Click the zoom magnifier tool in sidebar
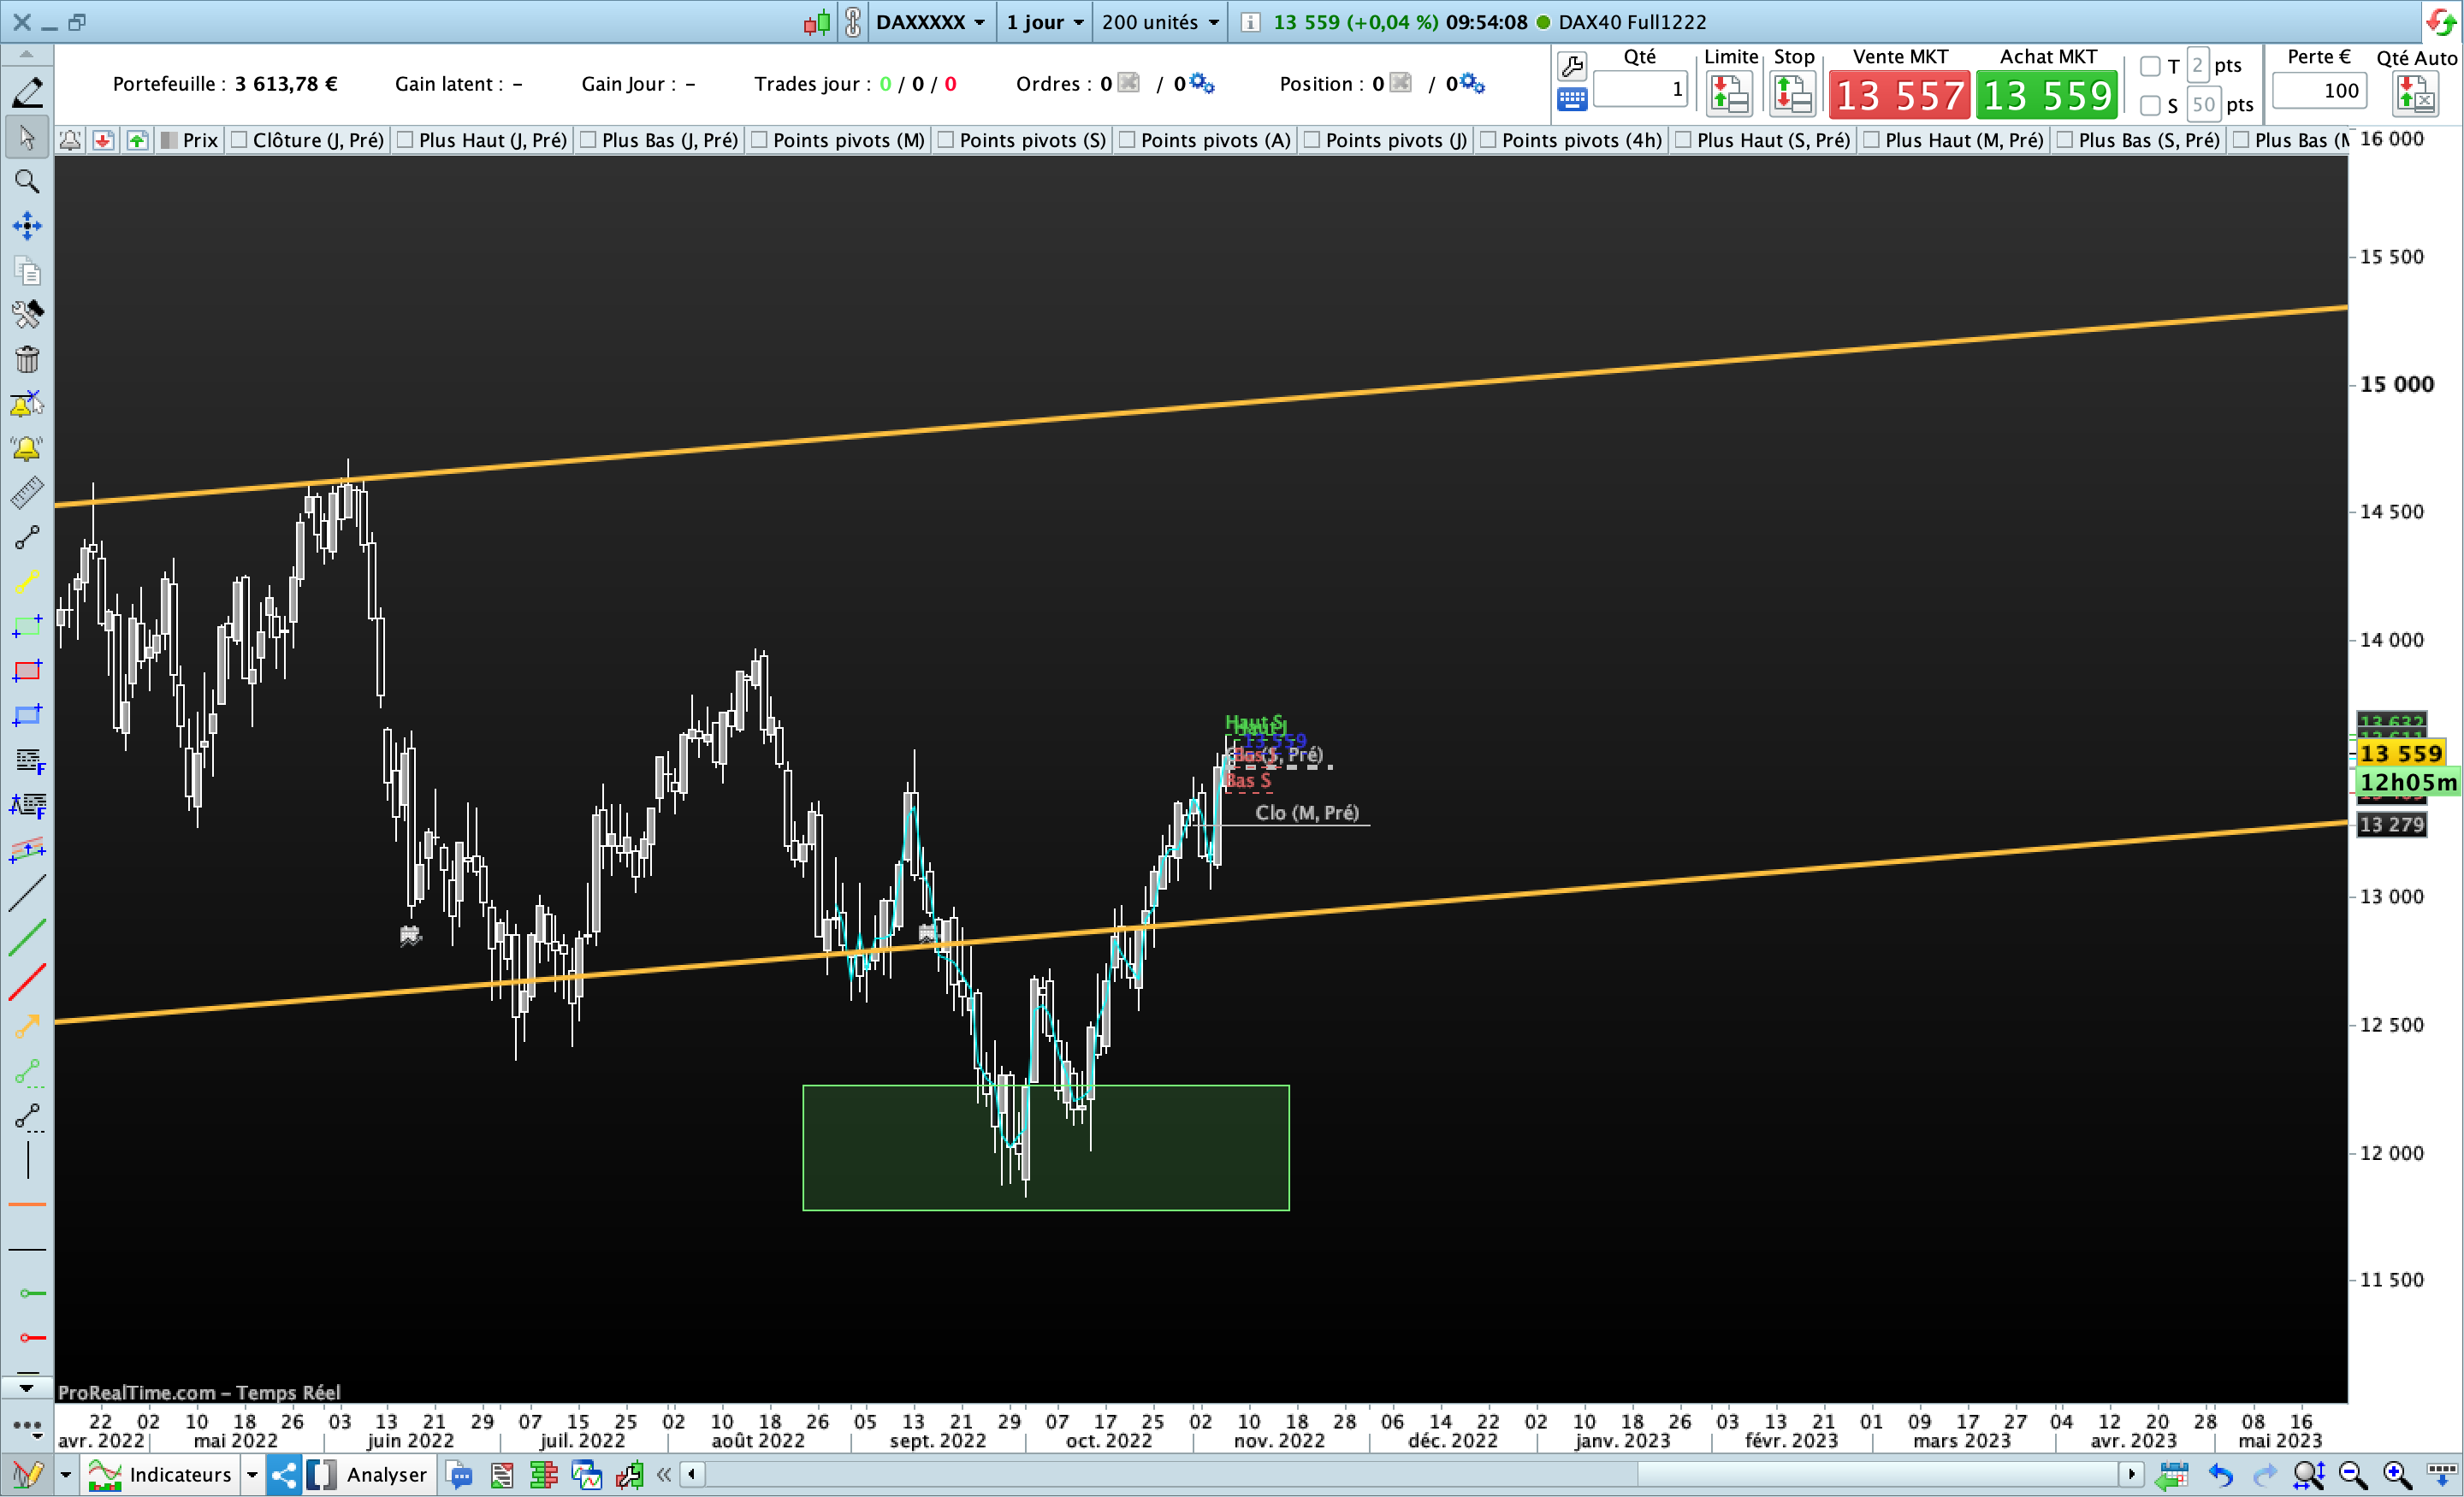This screenshot has height=1497, width=2464. [x=27, y=182]
